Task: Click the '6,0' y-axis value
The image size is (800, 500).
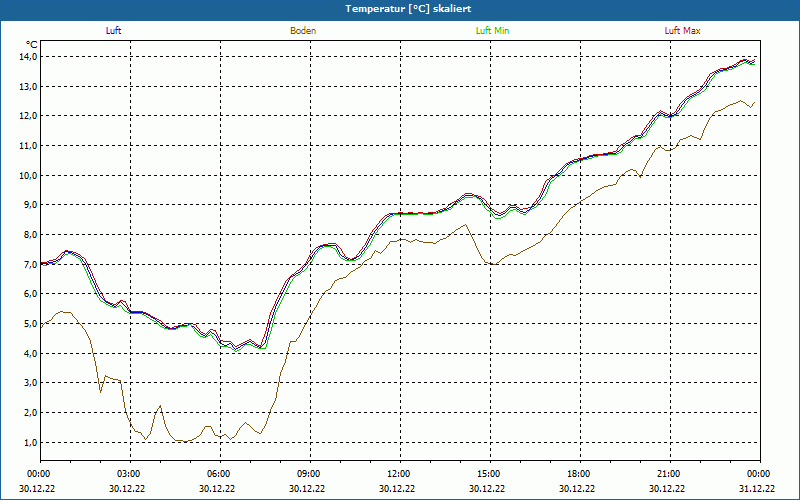Action: click(x=31, y=294)
